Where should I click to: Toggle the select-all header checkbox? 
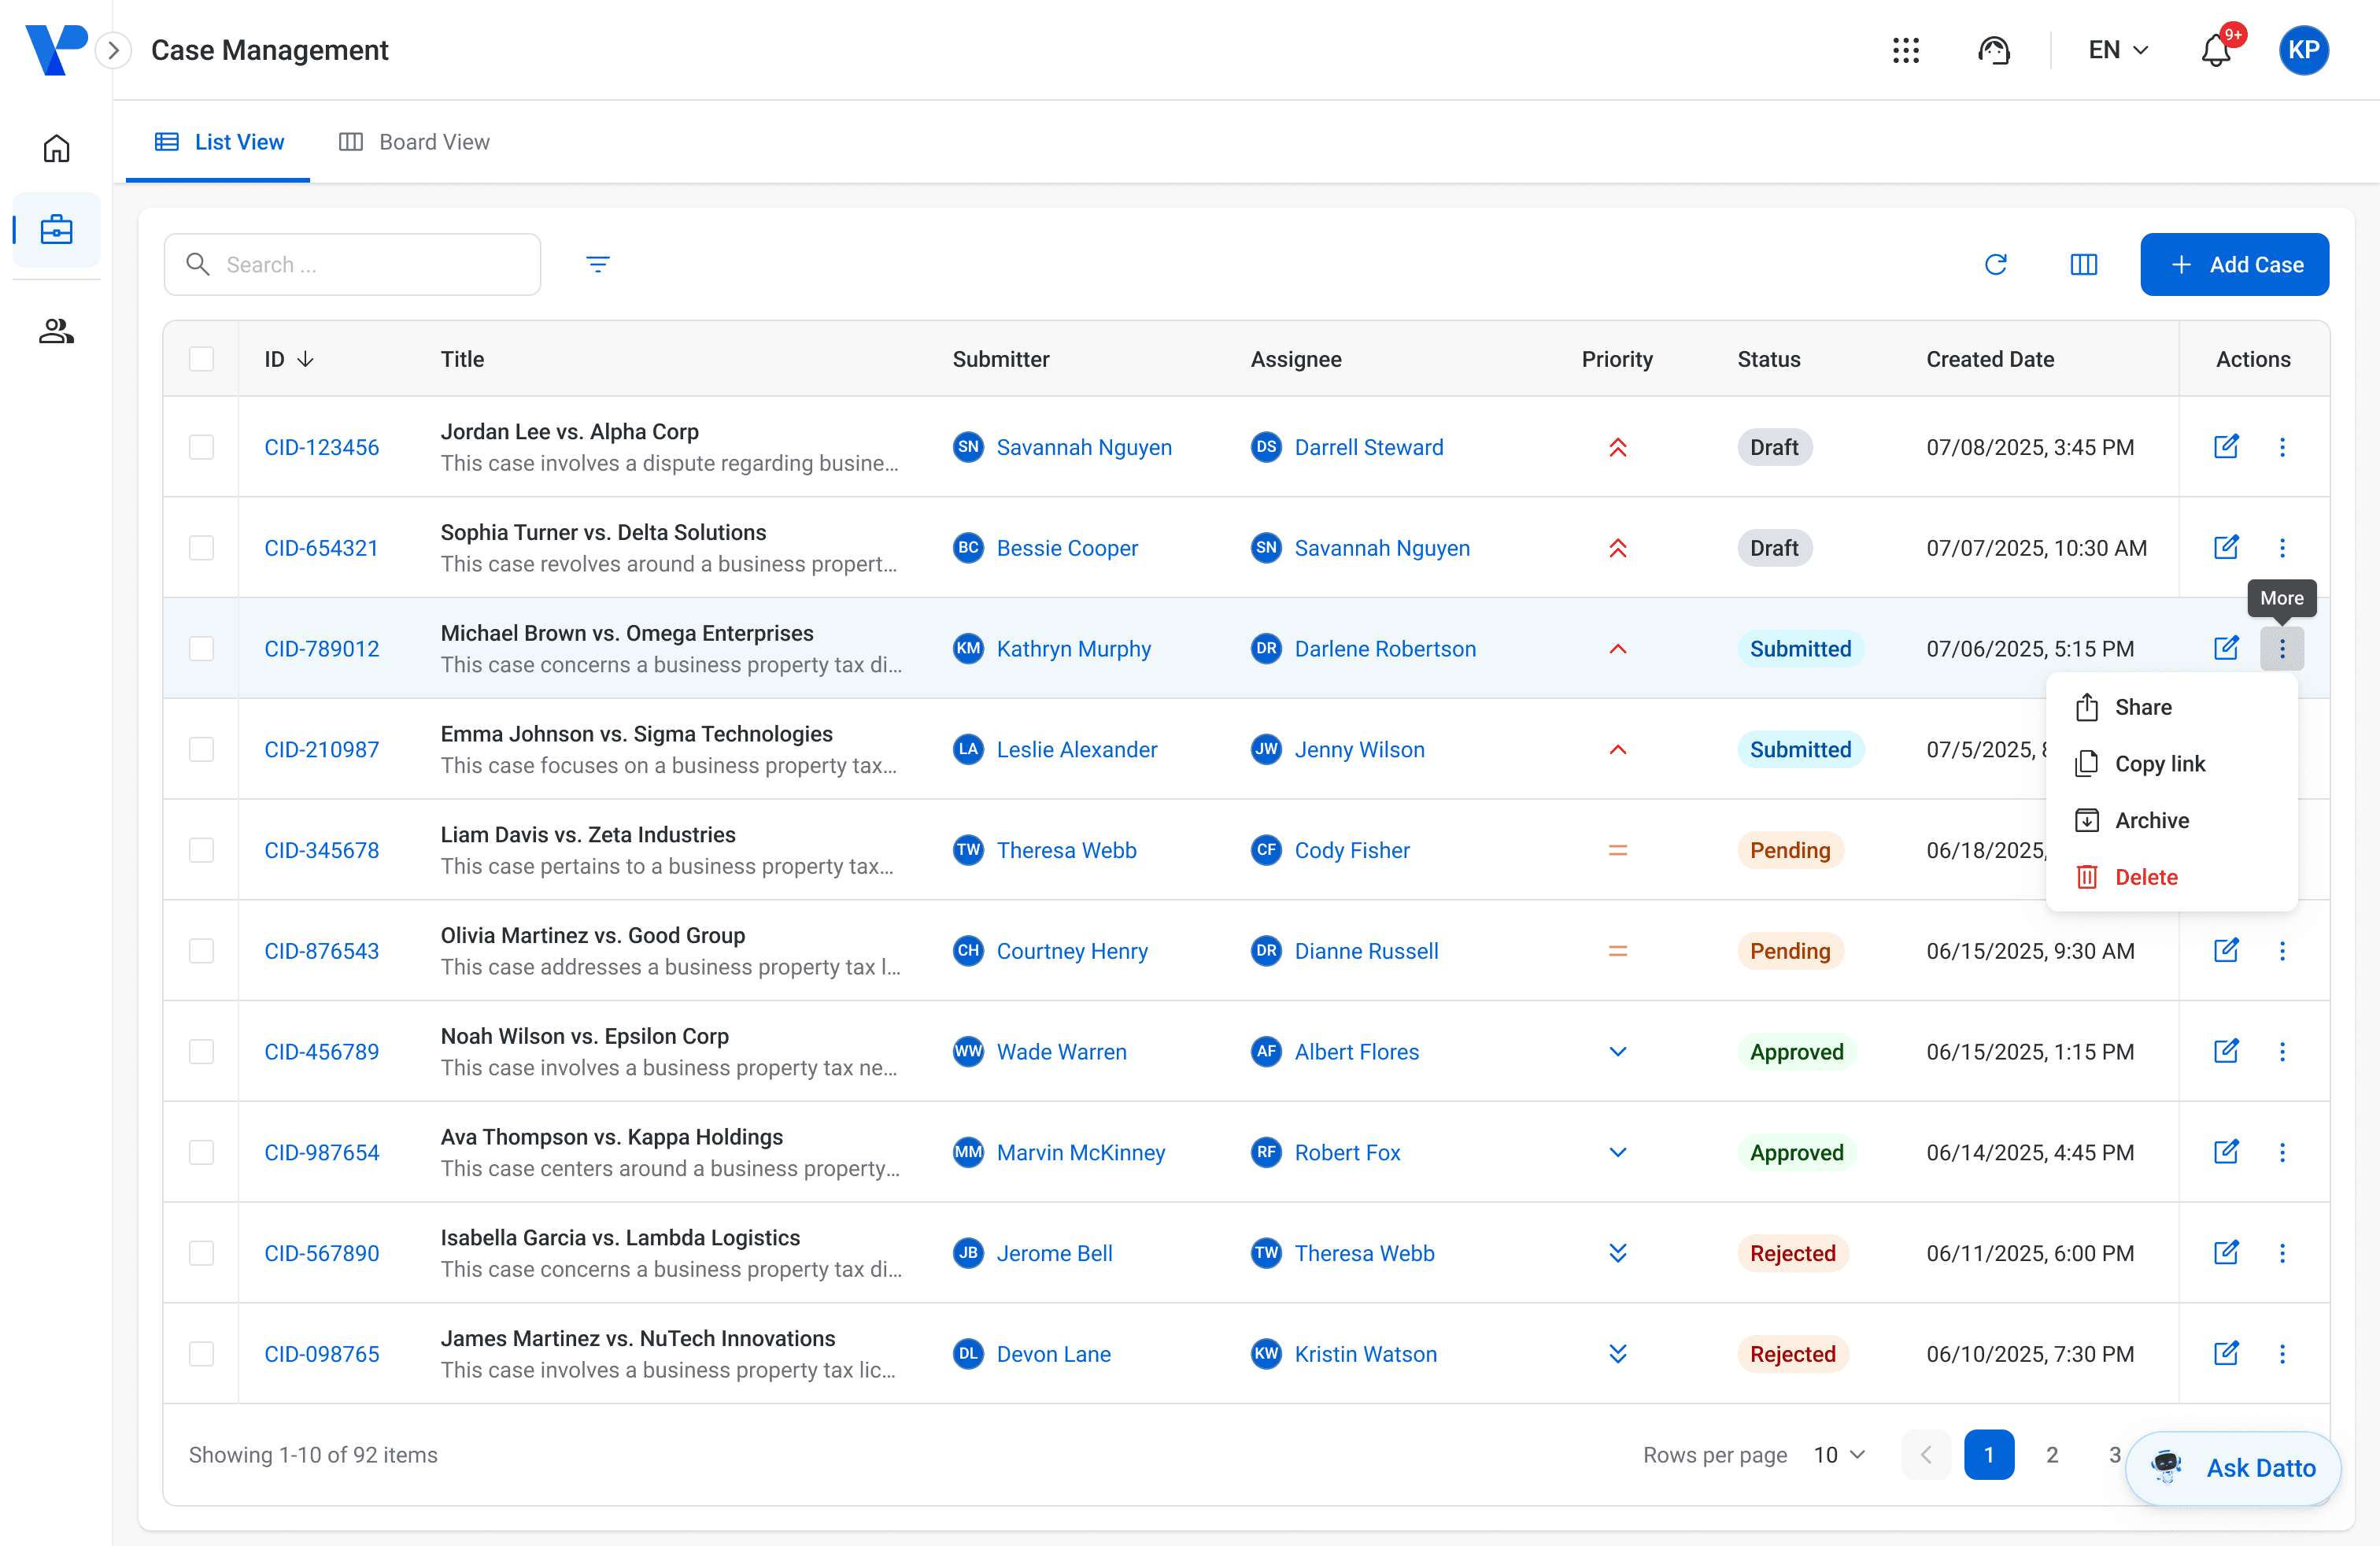pos(201,359)
